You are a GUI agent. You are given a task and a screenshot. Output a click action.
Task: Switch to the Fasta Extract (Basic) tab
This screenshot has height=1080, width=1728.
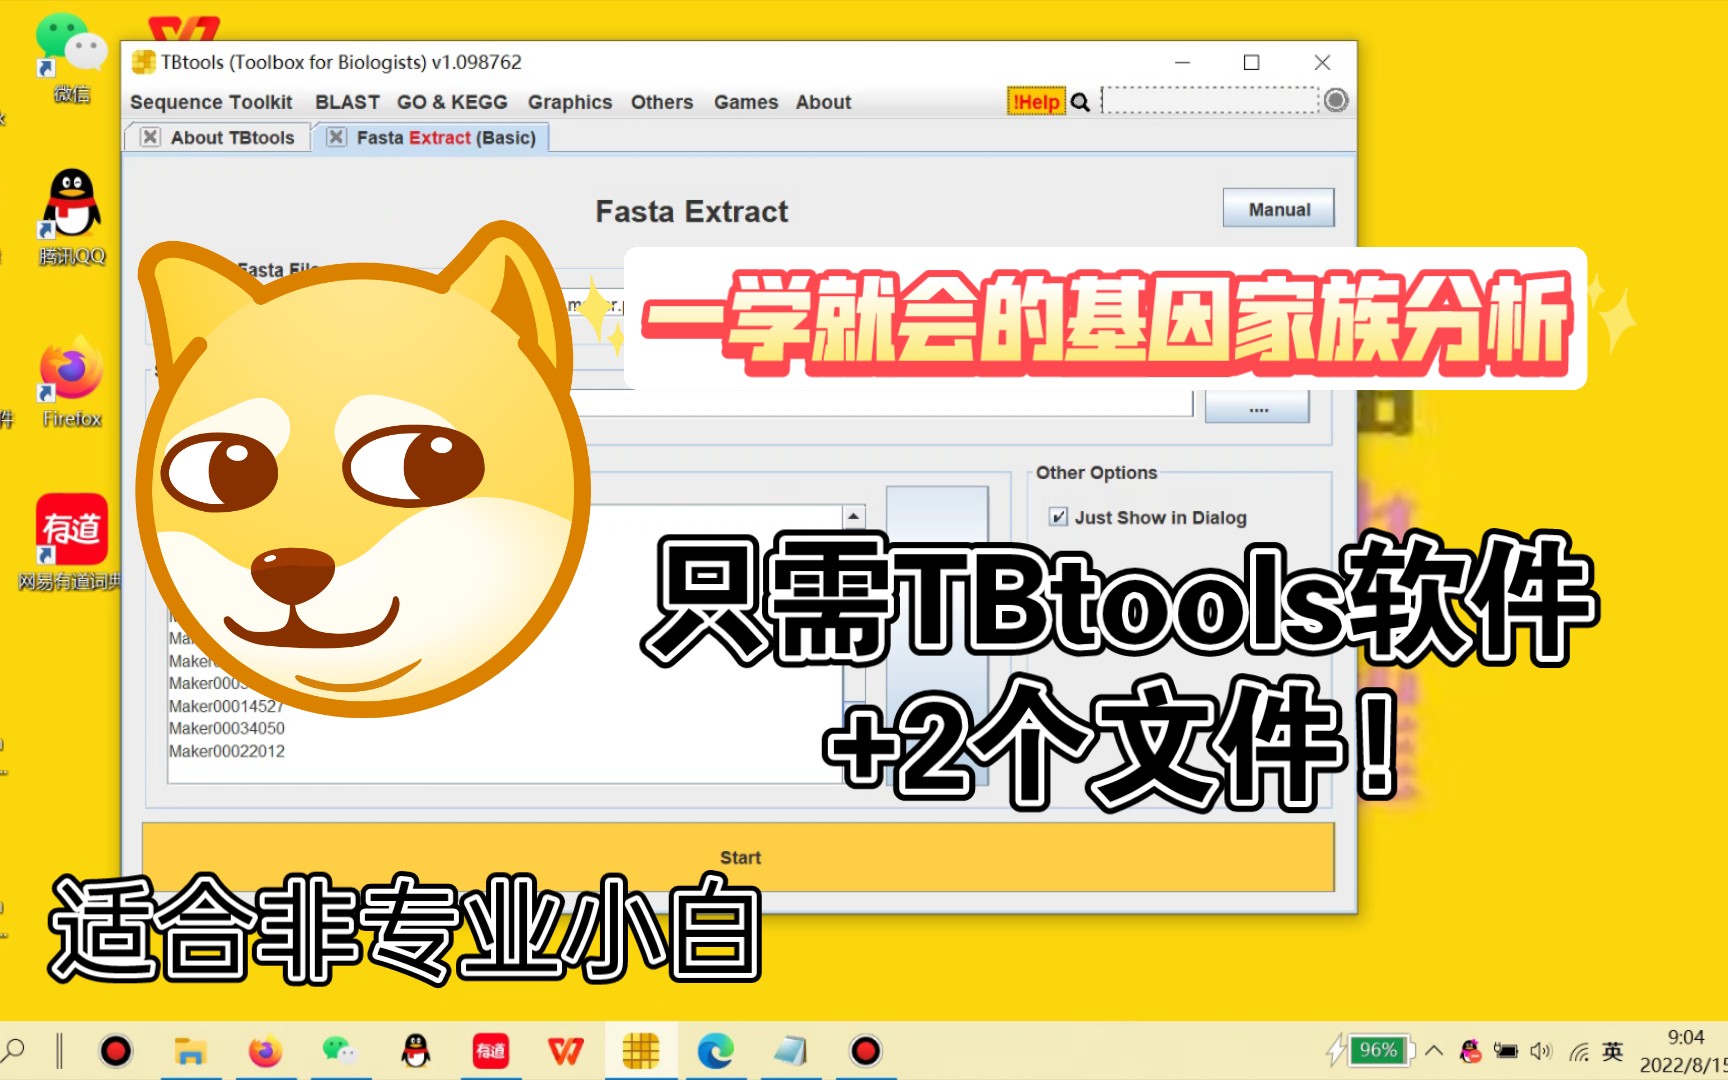tap(447, 137)
